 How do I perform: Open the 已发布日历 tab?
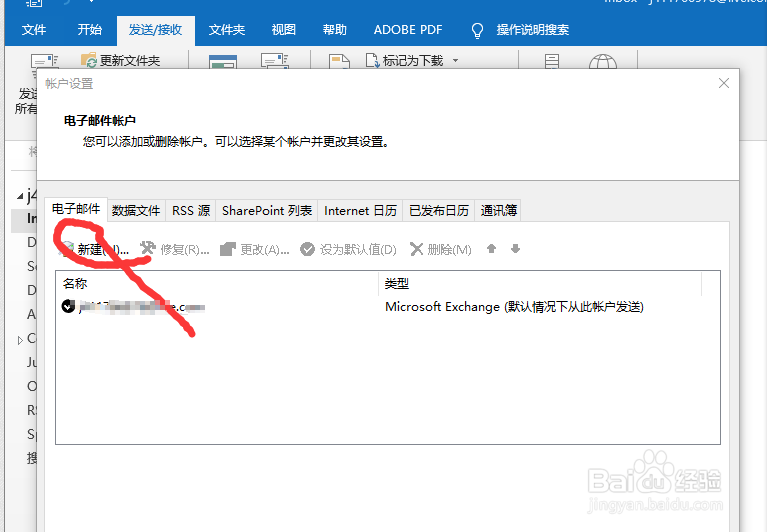coord(439,211)
